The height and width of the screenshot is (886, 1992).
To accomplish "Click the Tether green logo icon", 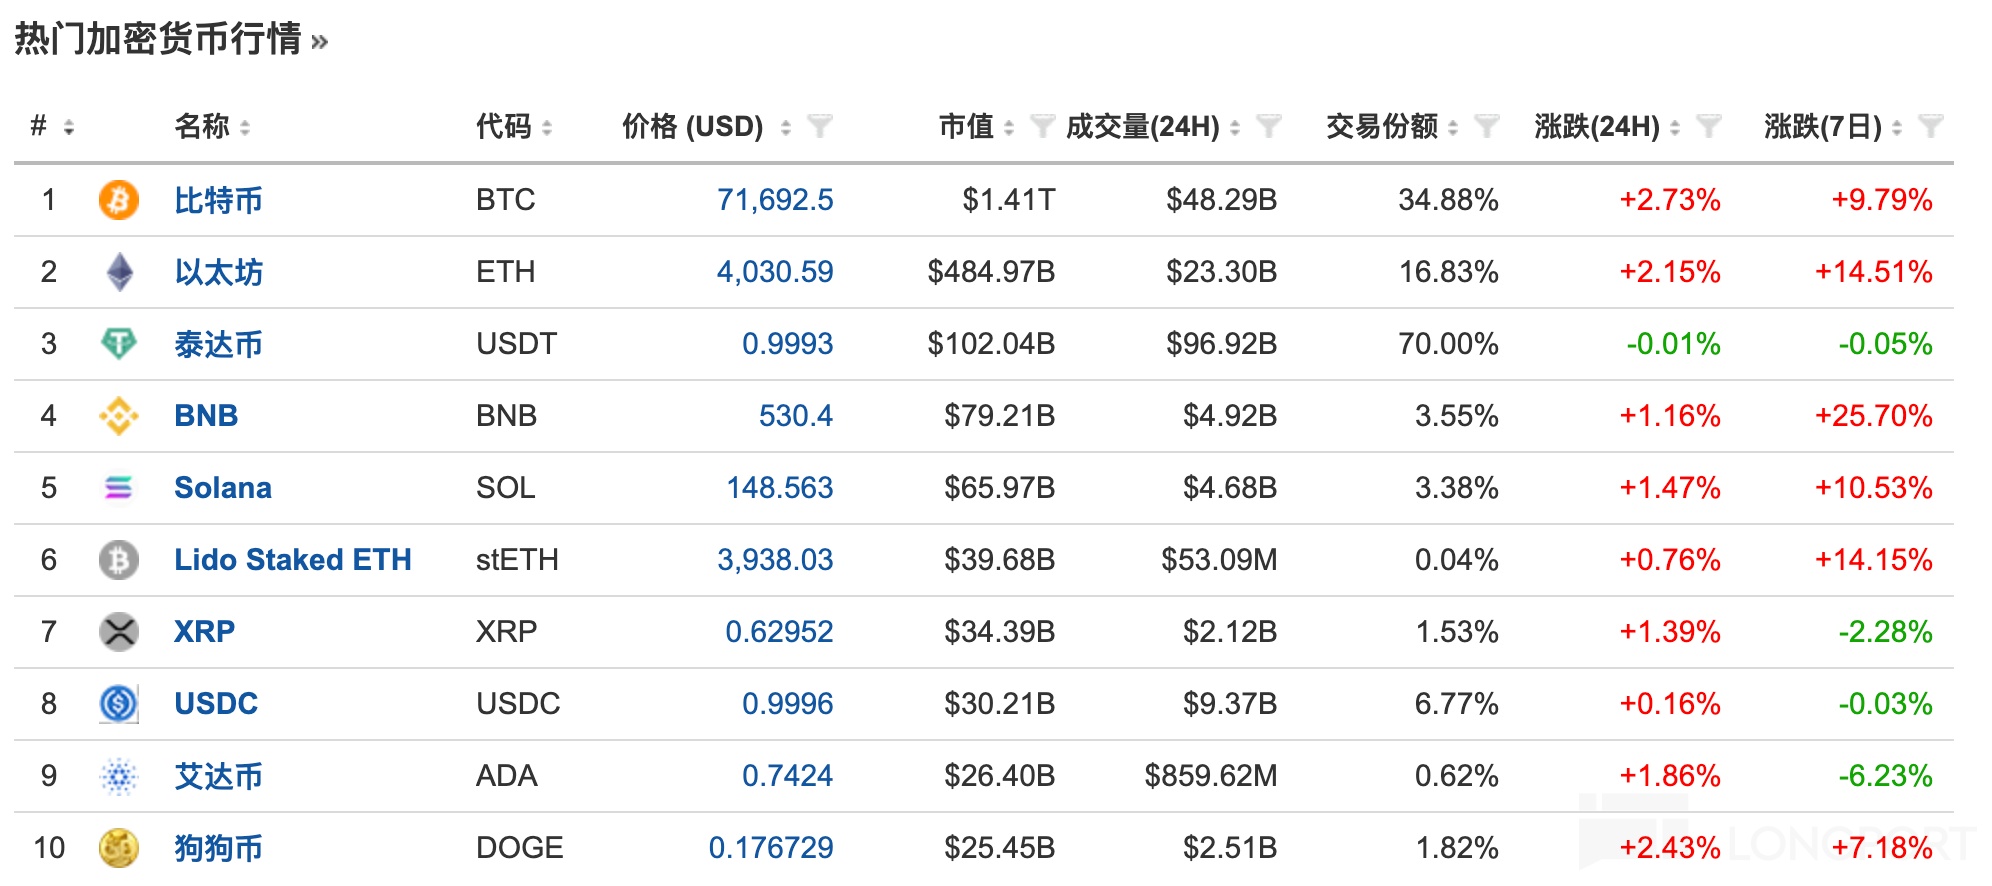I will 119,344.
